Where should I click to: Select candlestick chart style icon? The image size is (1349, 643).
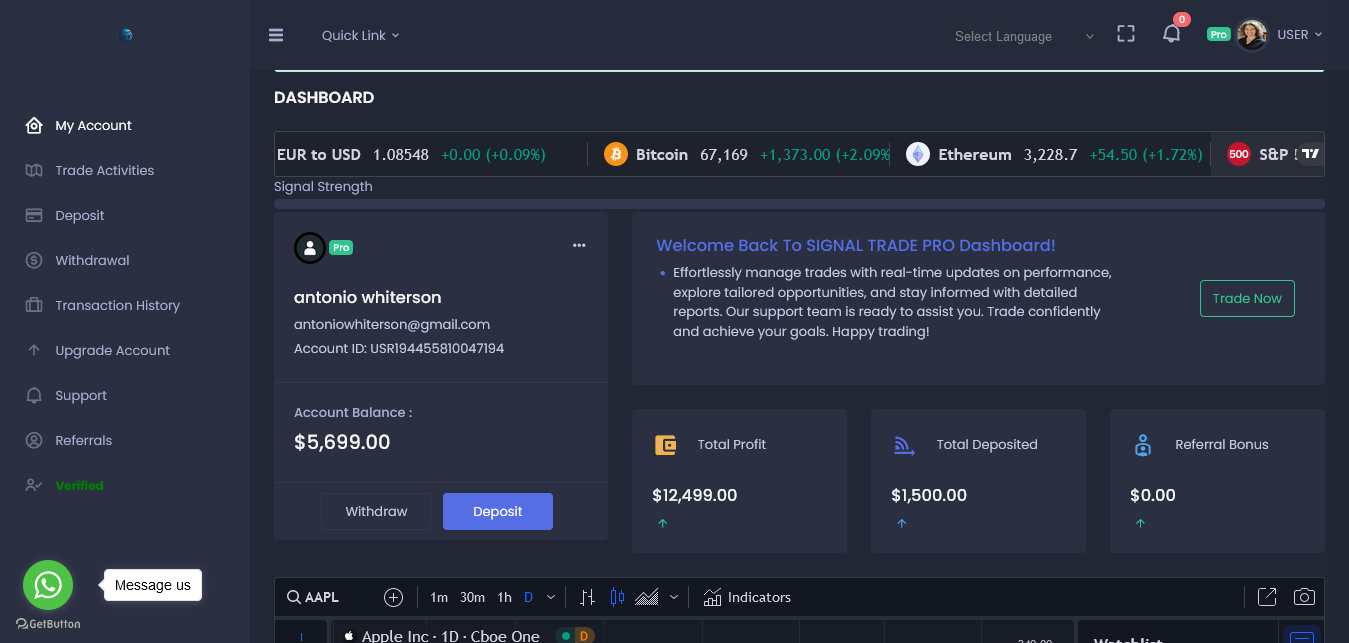pos(617,597)
